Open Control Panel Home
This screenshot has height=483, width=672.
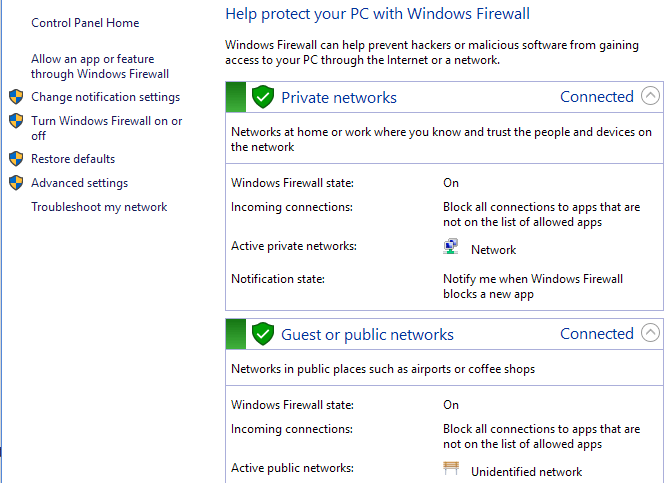coord(85,23)
